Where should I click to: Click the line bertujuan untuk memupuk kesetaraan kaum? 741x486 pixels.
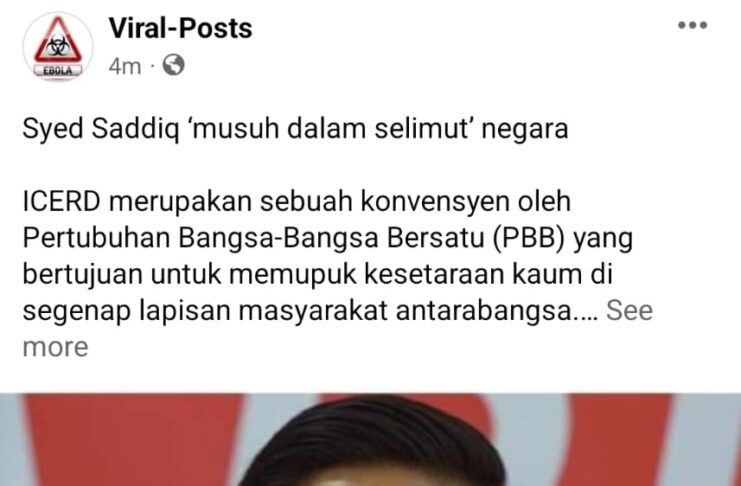click(x=318, y=275)
